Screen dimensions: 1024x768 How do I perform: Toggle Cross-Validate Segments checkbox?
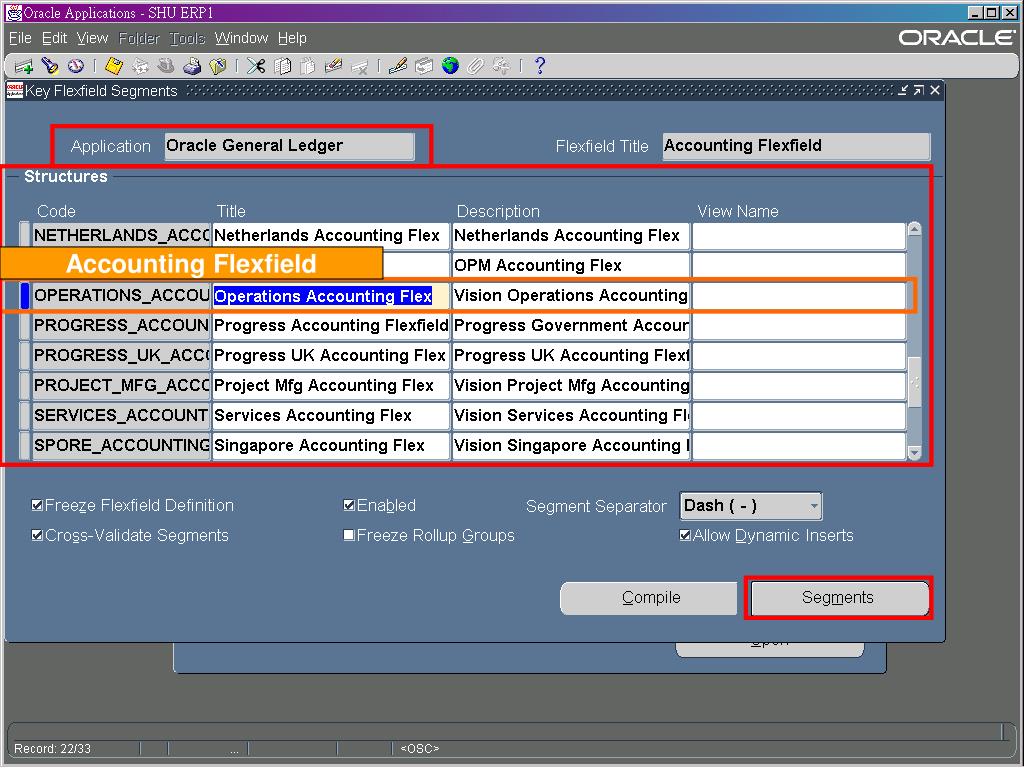coord(37,536)
